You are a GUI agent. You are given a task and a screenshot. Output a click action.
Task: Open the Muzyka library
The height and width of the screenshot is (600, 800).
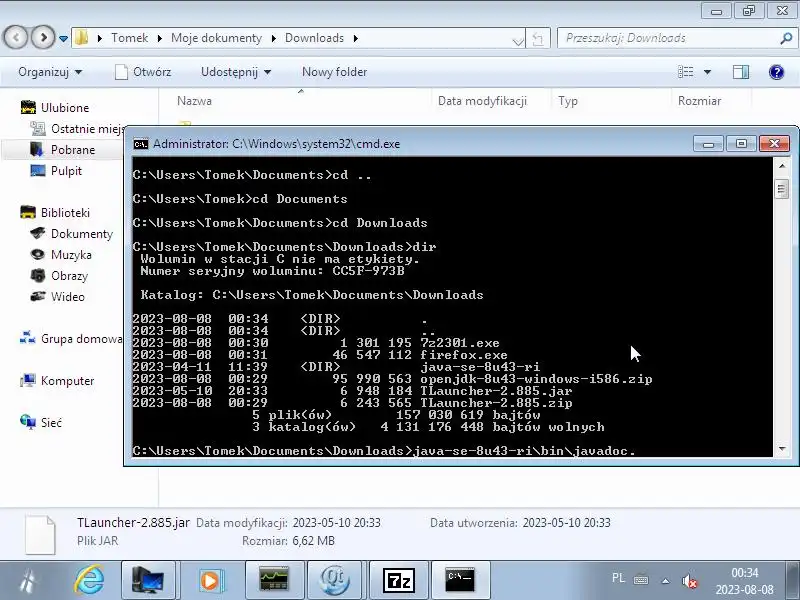coord(61,255)
